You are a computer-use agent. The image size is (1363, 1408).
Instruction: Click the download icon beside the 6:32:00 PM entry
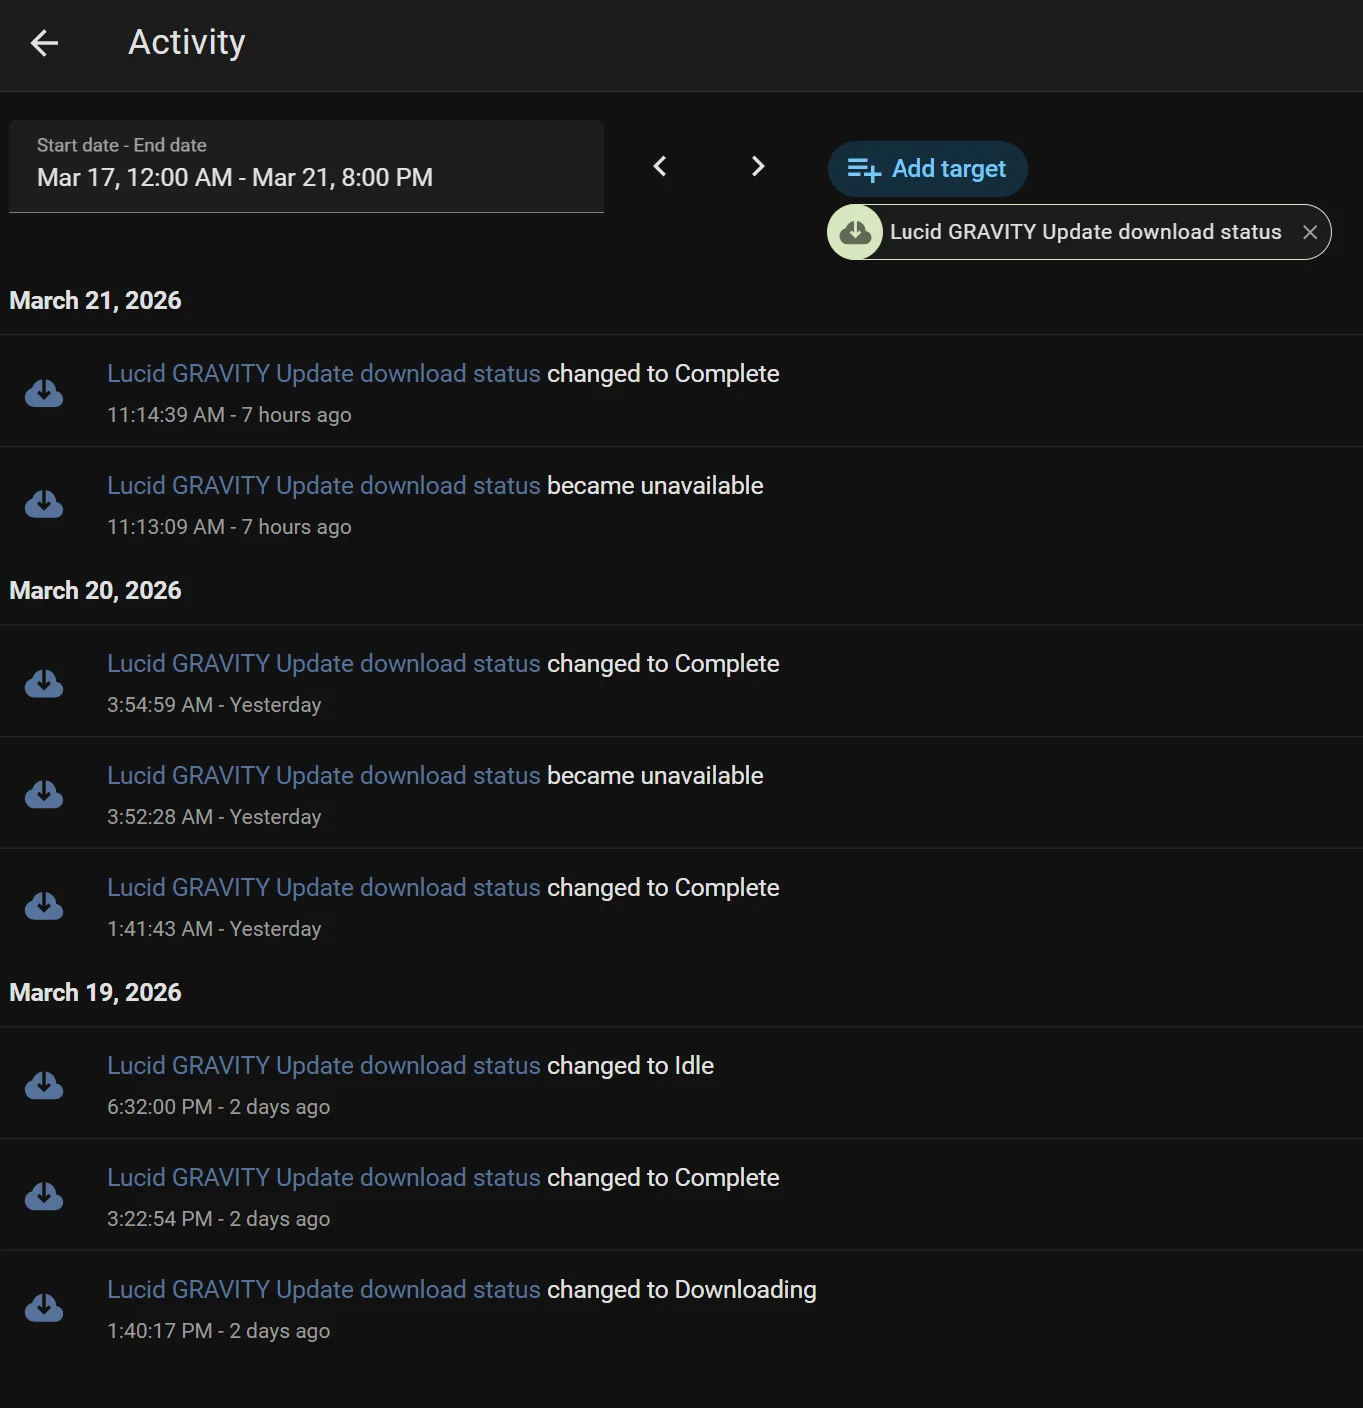tap(44, 1085)
